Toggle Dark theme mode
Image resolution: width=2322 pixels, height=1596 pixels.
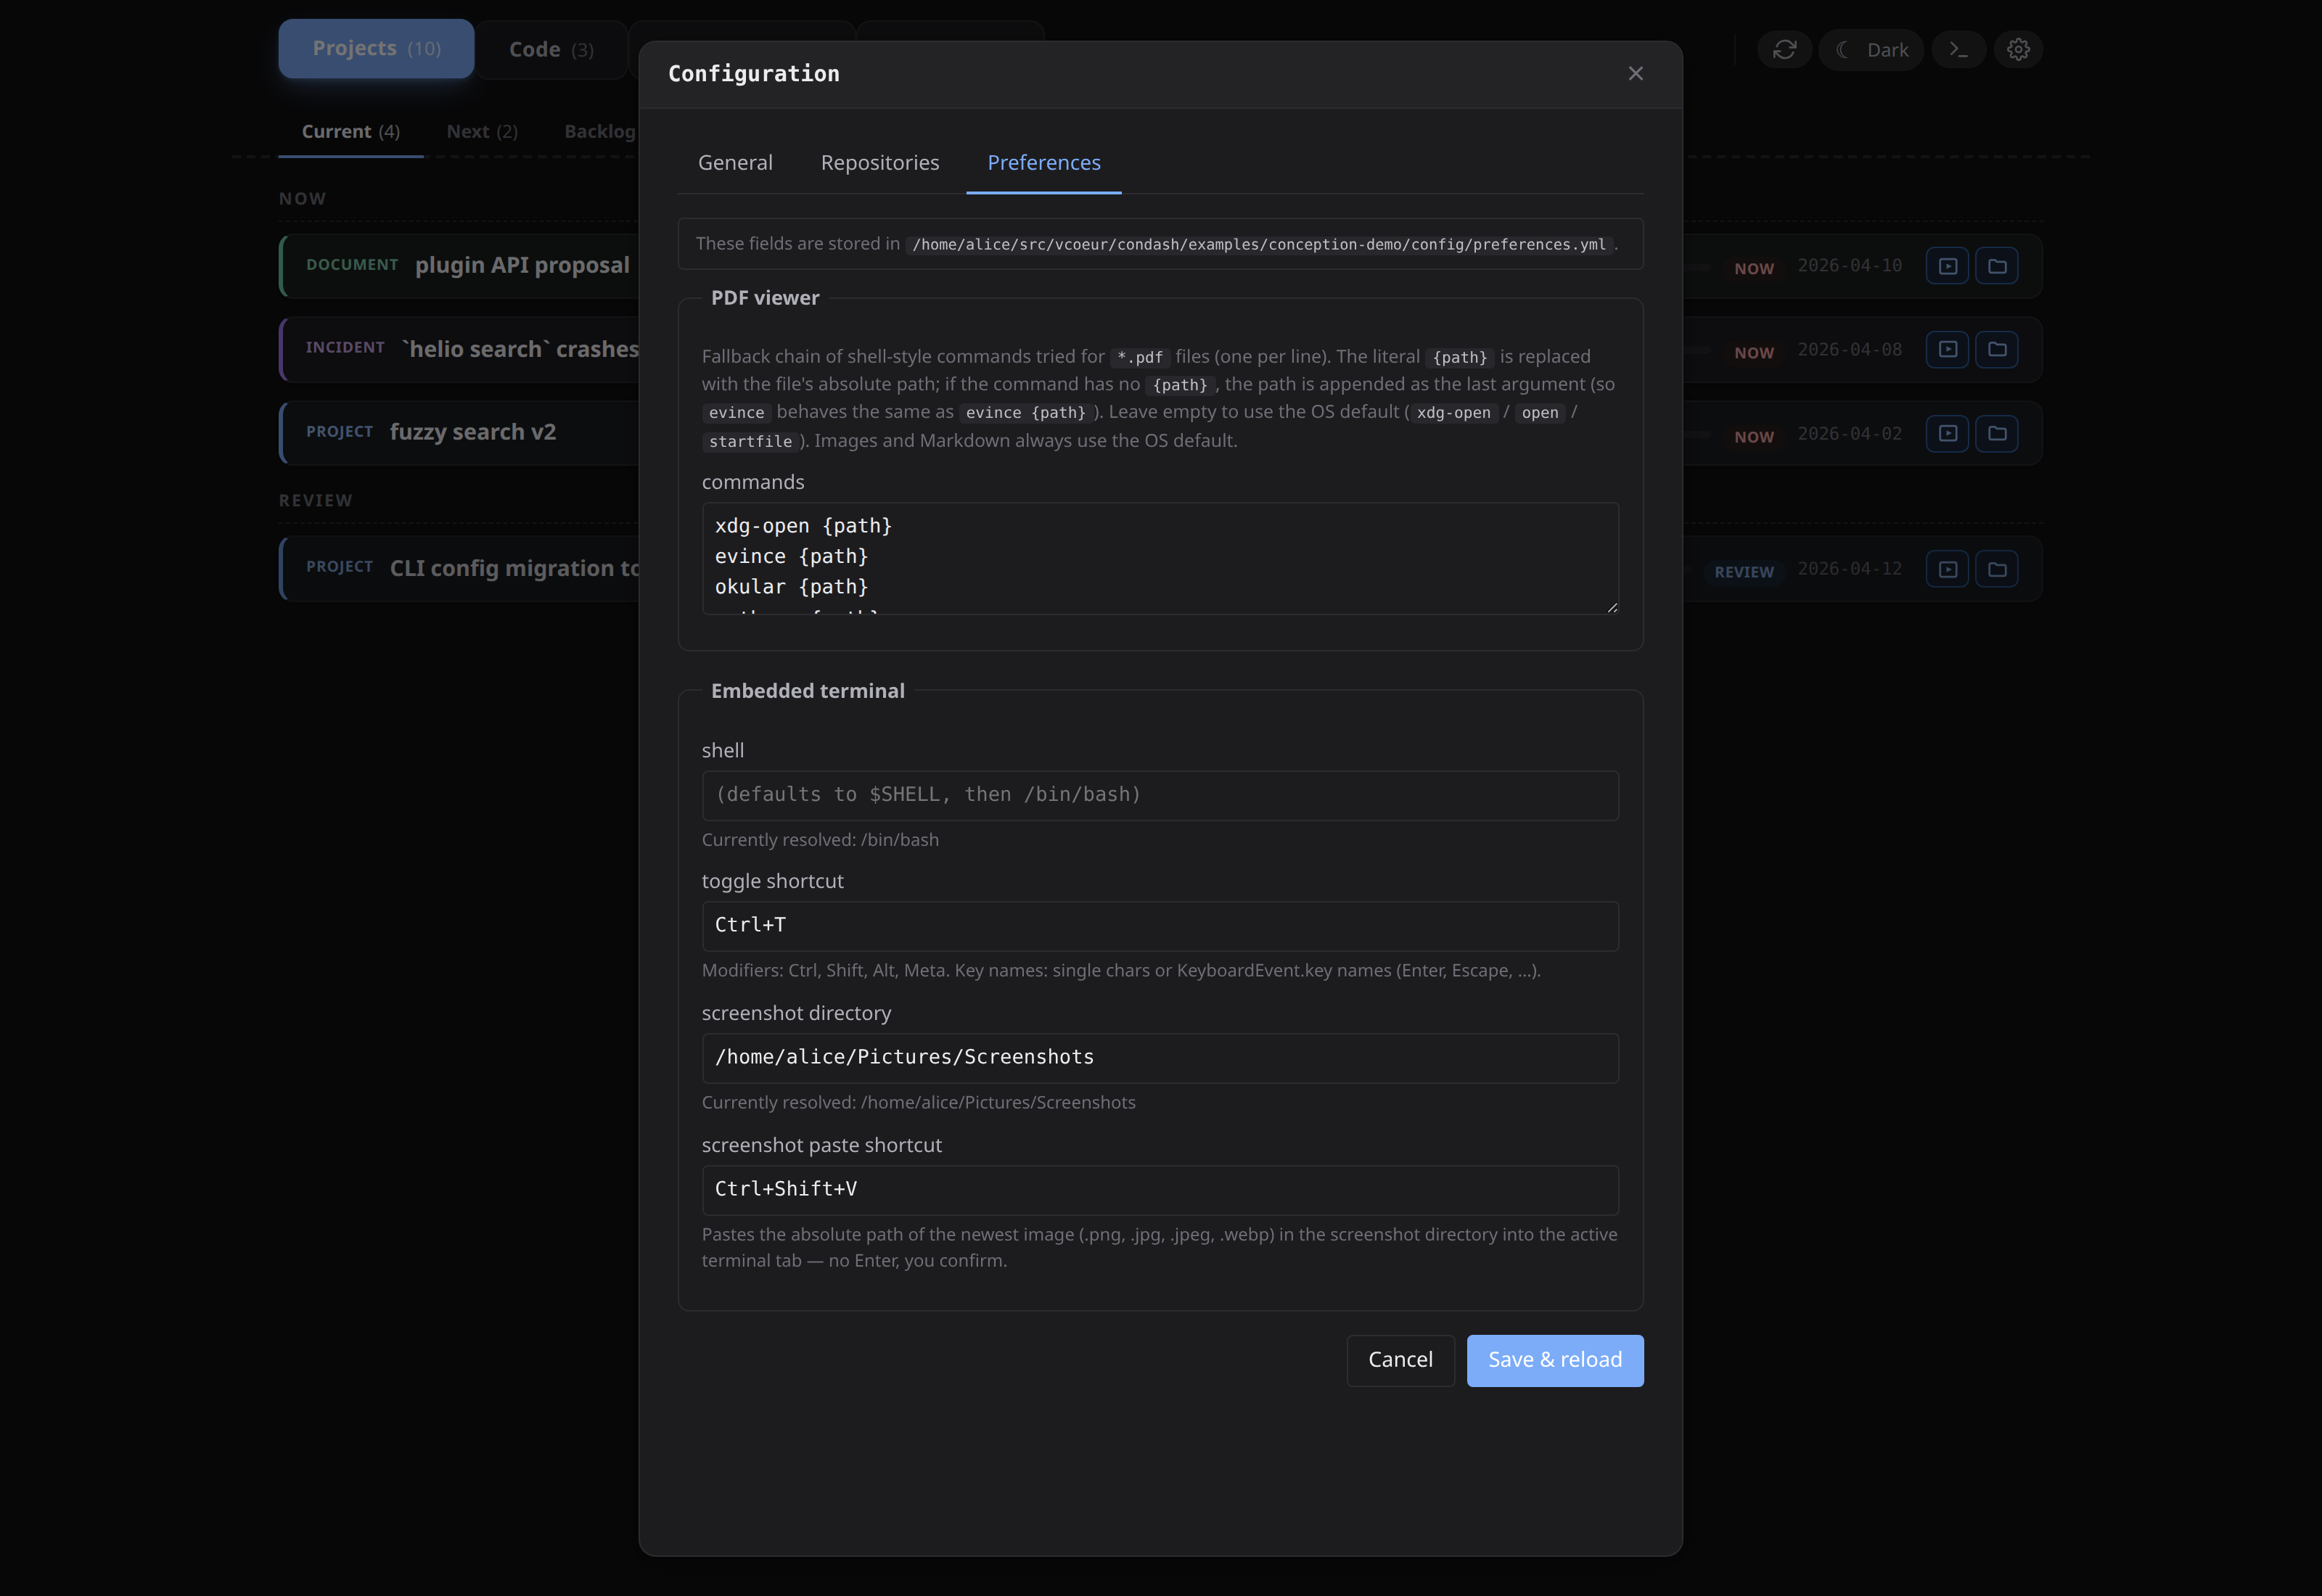point(1871,49)
